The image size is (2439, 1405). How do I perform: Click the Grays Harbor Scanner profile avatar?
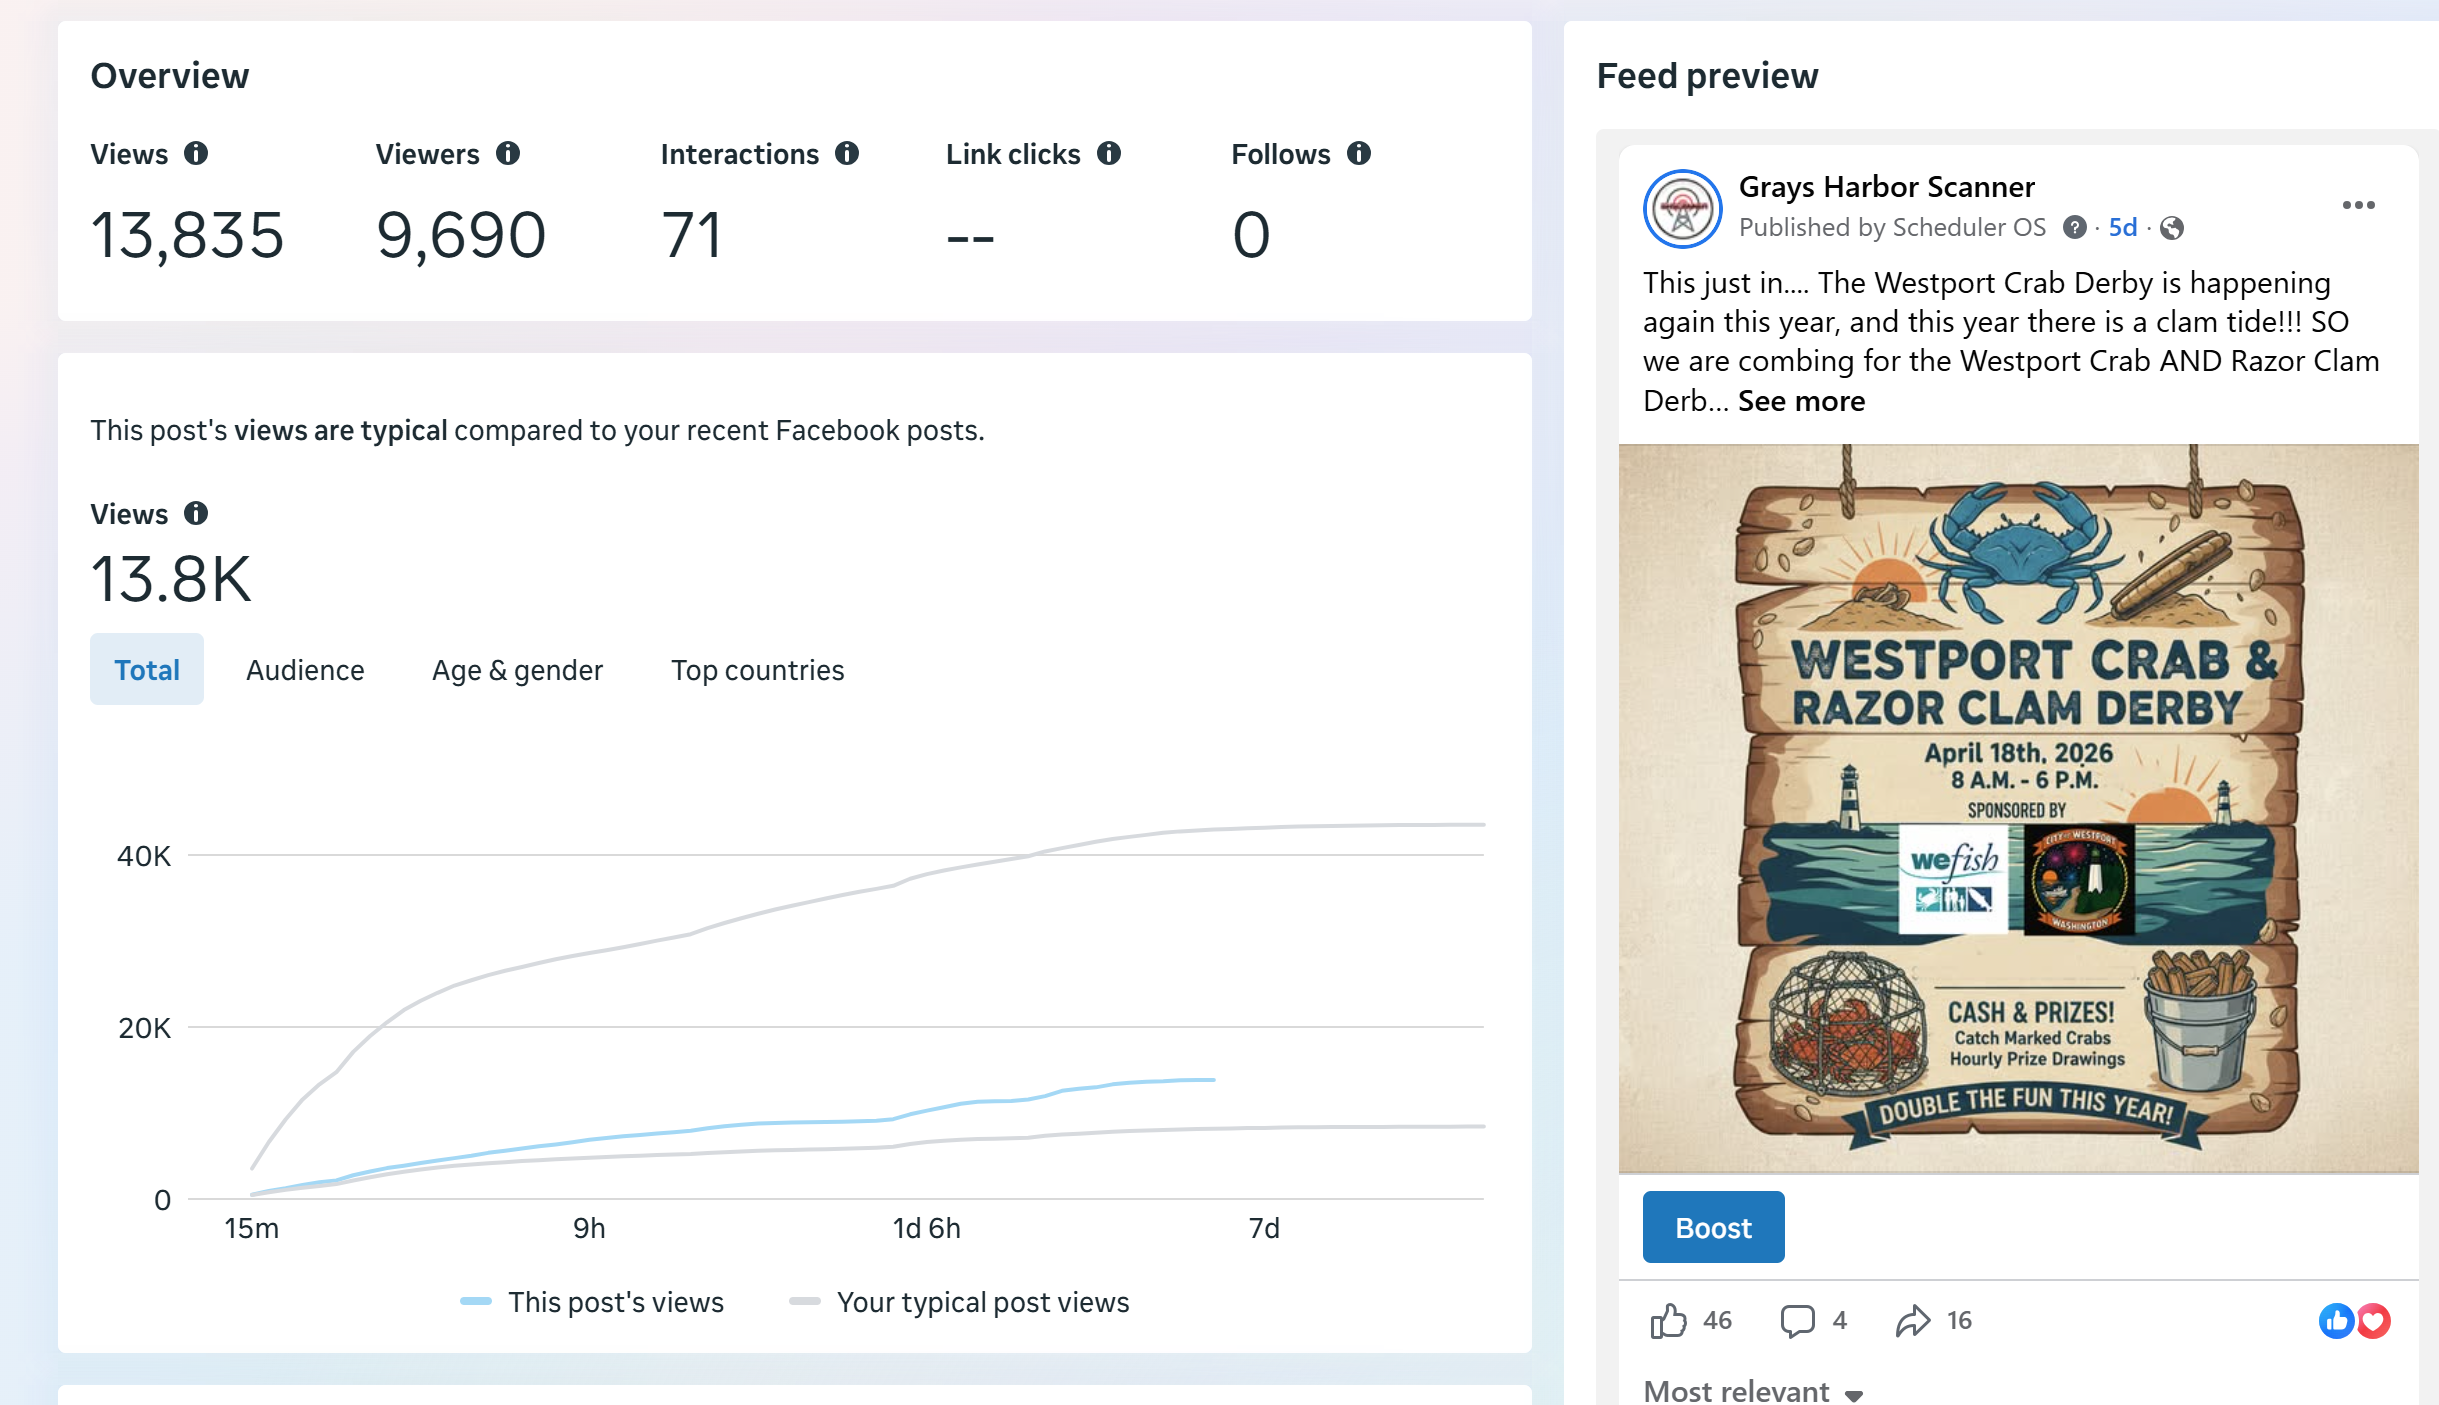tap(1683, 209)
